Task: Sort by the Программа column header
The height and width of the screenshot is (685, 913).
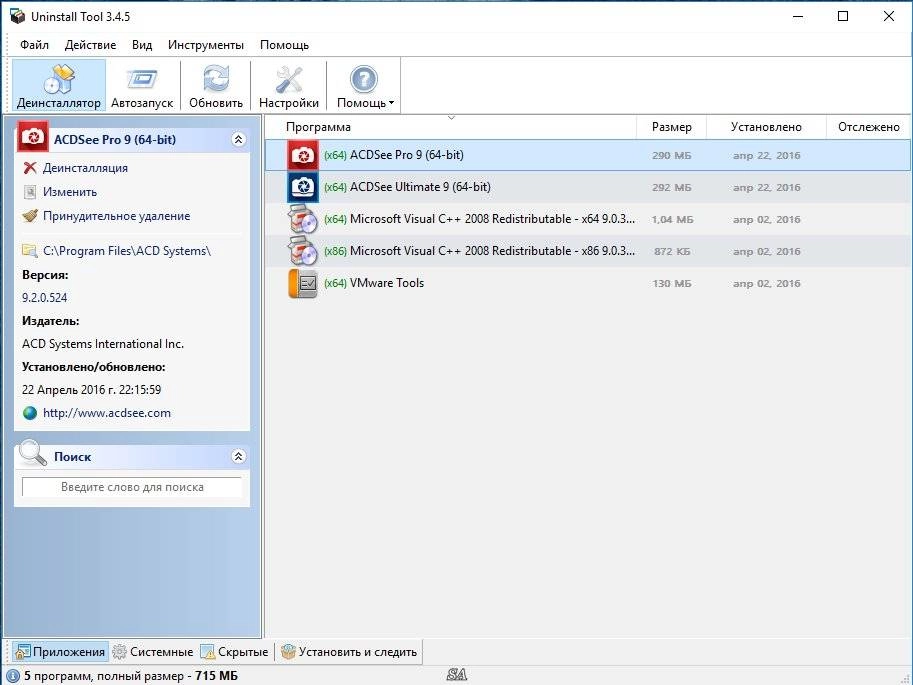Action: coord(451,127)
